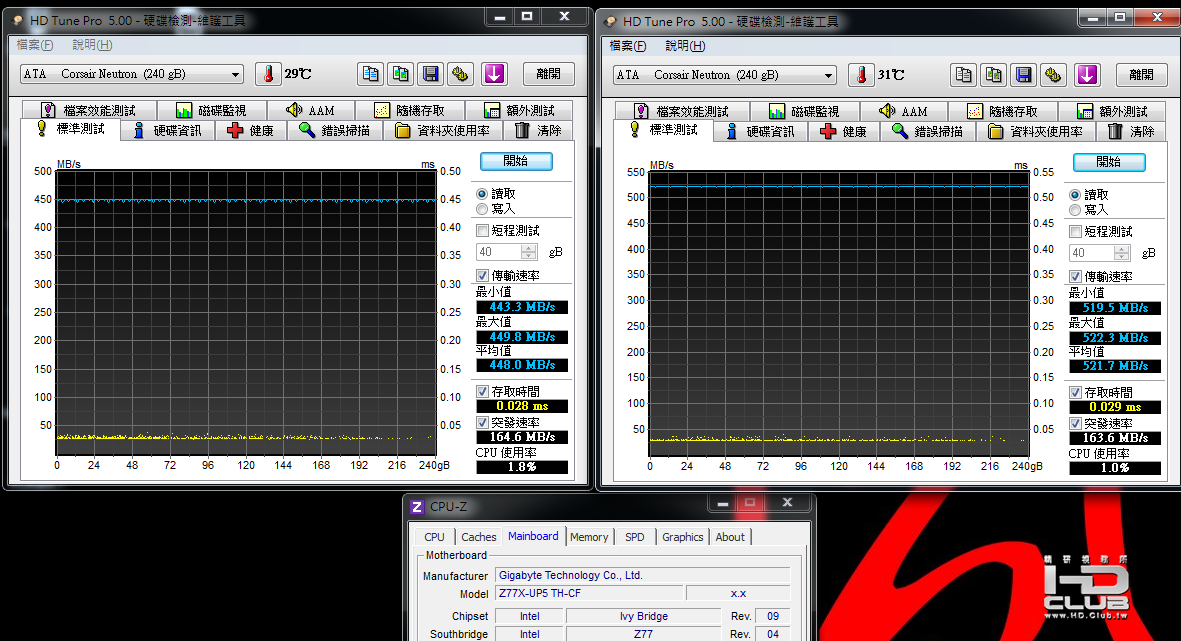This screenshot has height=641, width=1181.
Task: Click the purple download arrow icon in left HD Tune window
Action: [x=494, y=74]
